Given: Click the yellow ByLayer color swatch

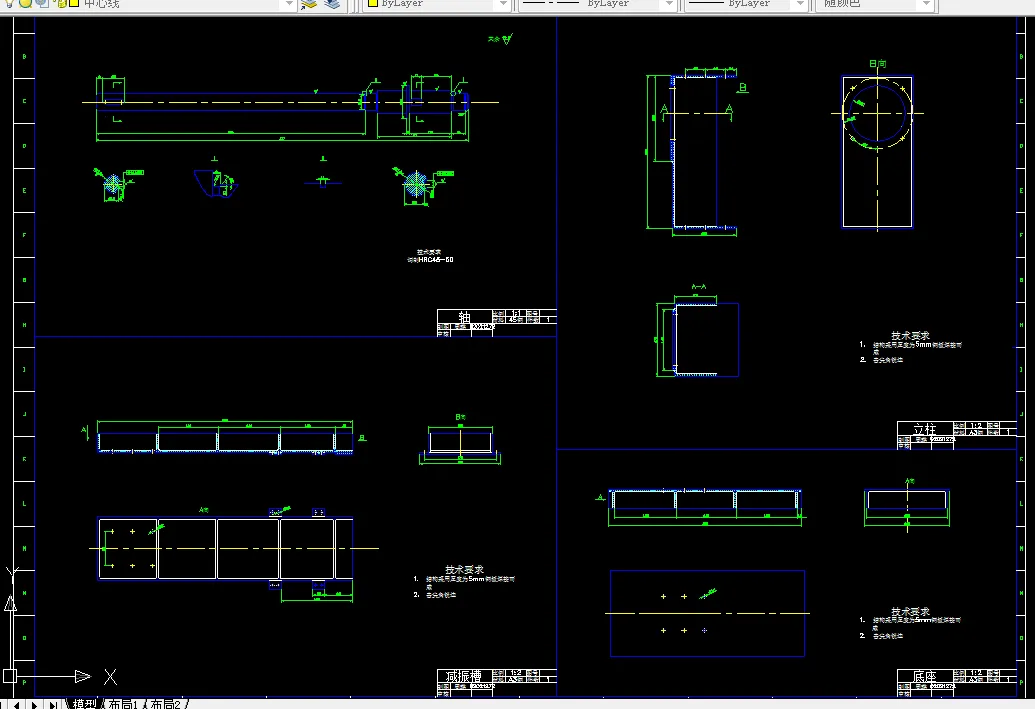Looking at the screenshot, I should [372, 3].
